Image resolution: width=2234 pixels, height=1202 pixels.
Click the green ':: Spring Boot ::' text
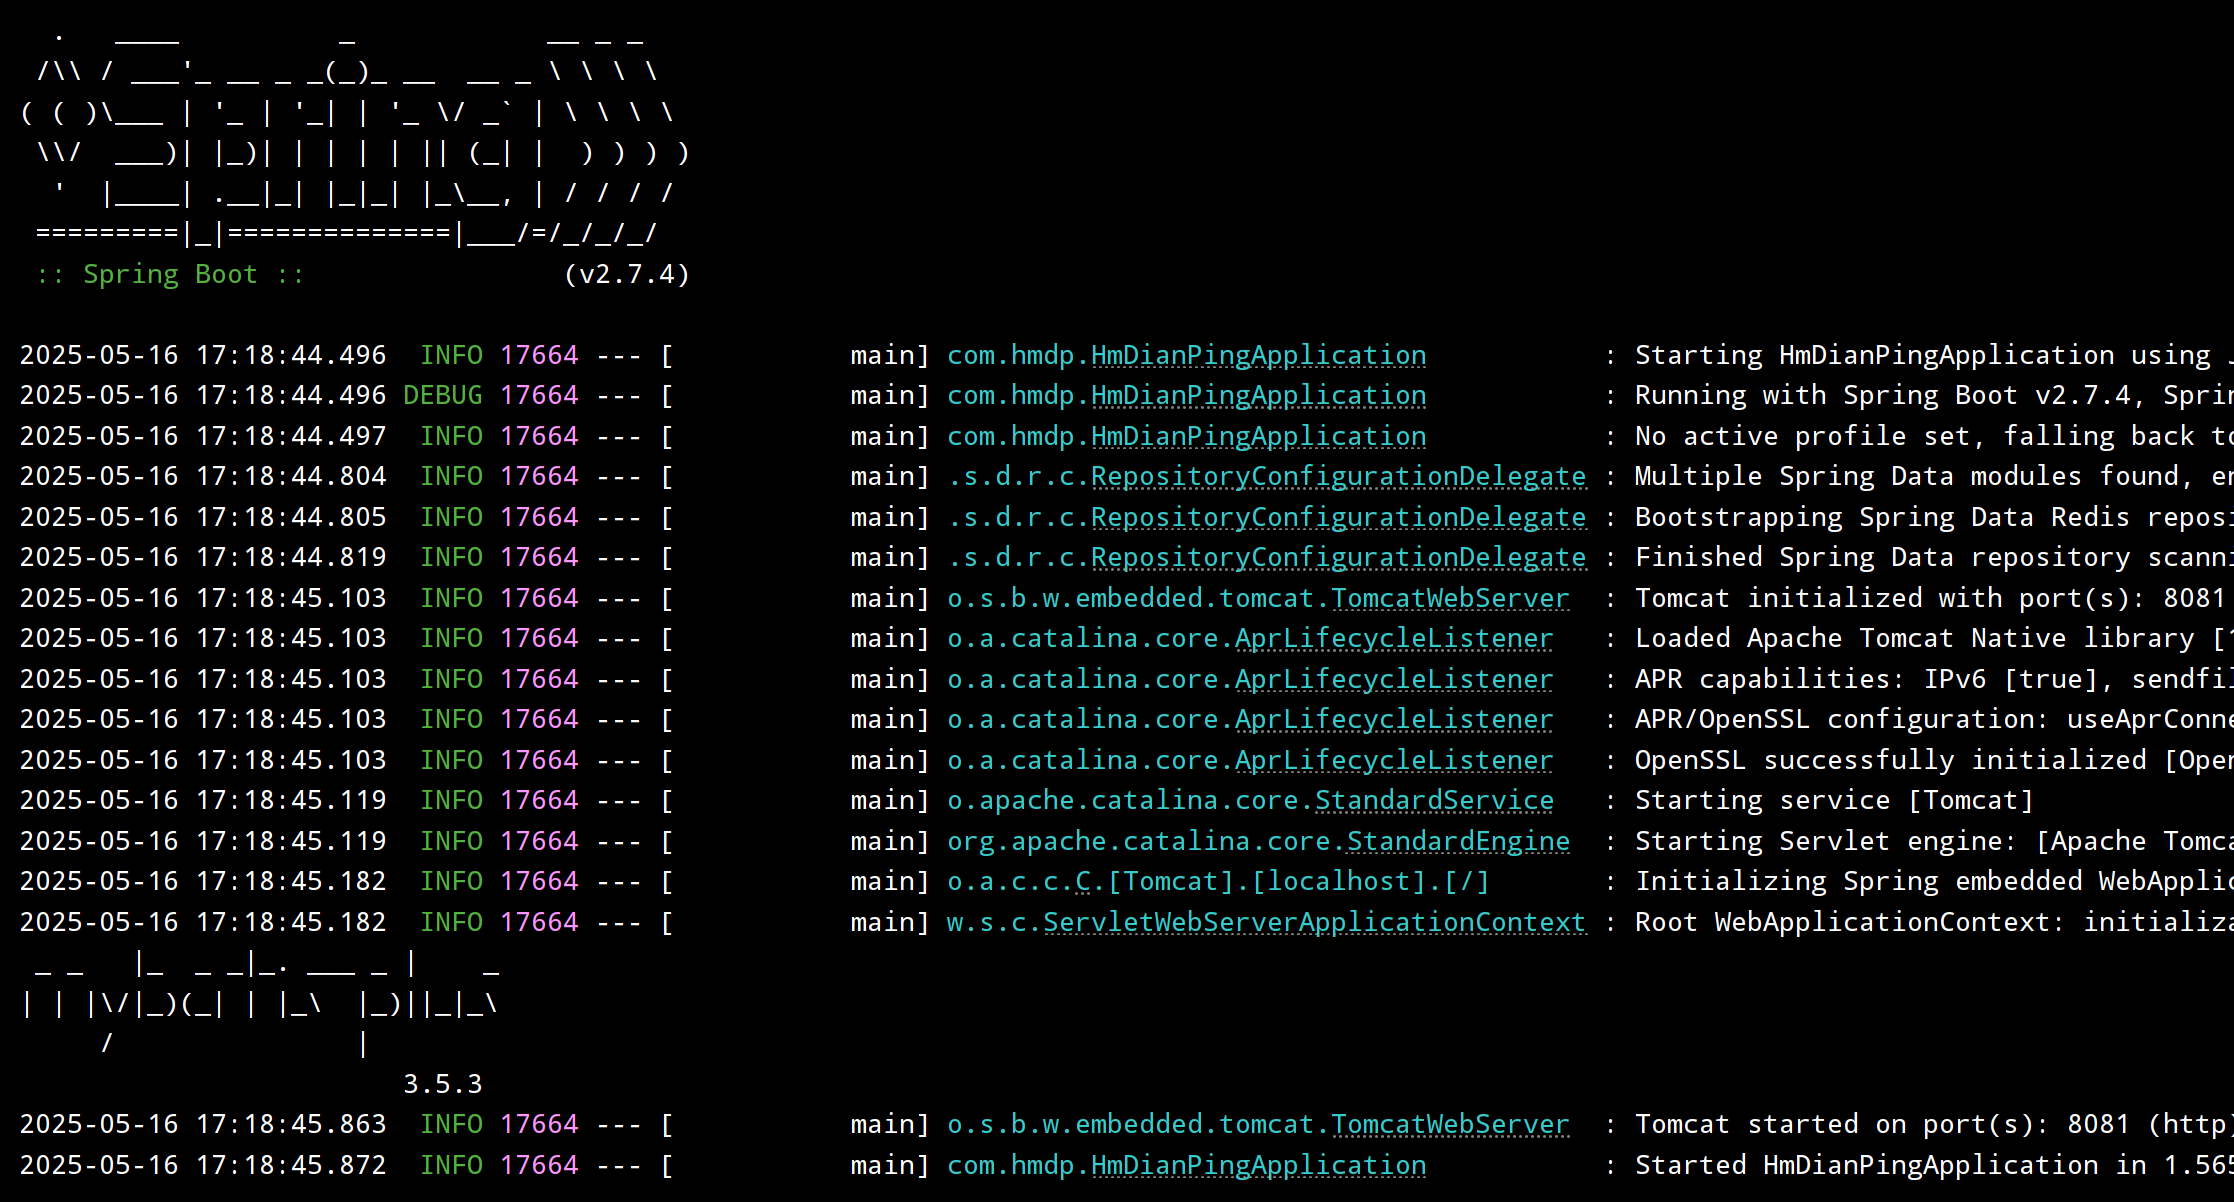[x=170, y=275]
